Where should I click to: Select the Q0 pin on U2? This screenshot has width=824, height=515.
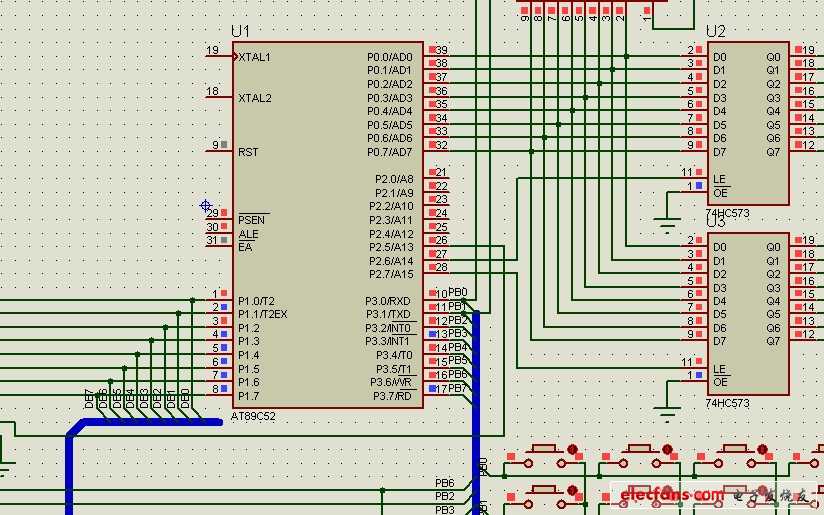point(773,57)
